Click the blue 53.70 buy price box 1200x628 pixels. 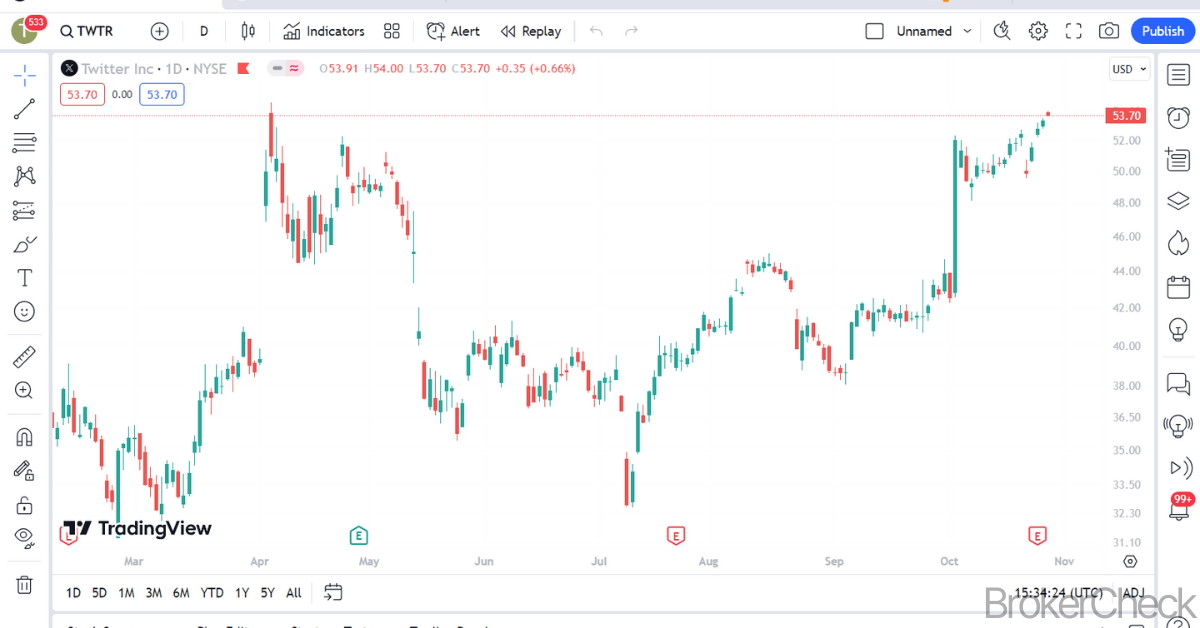point(161,95)
